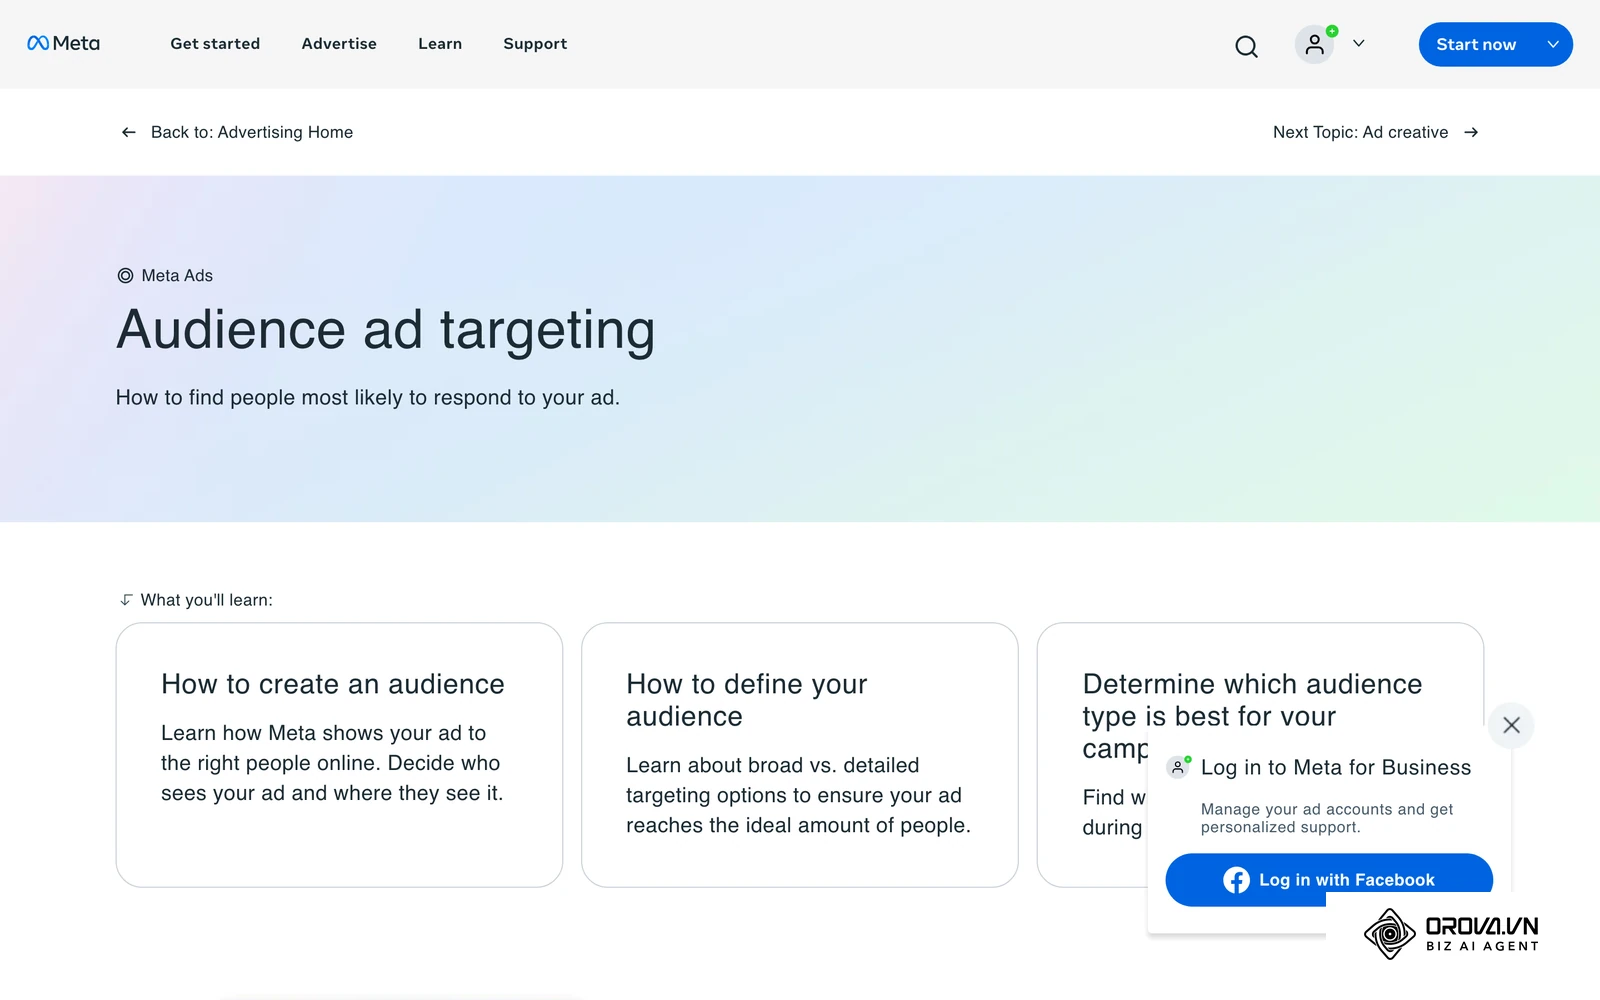Expand the Start now dropdown arrow

click(1553, 44)
